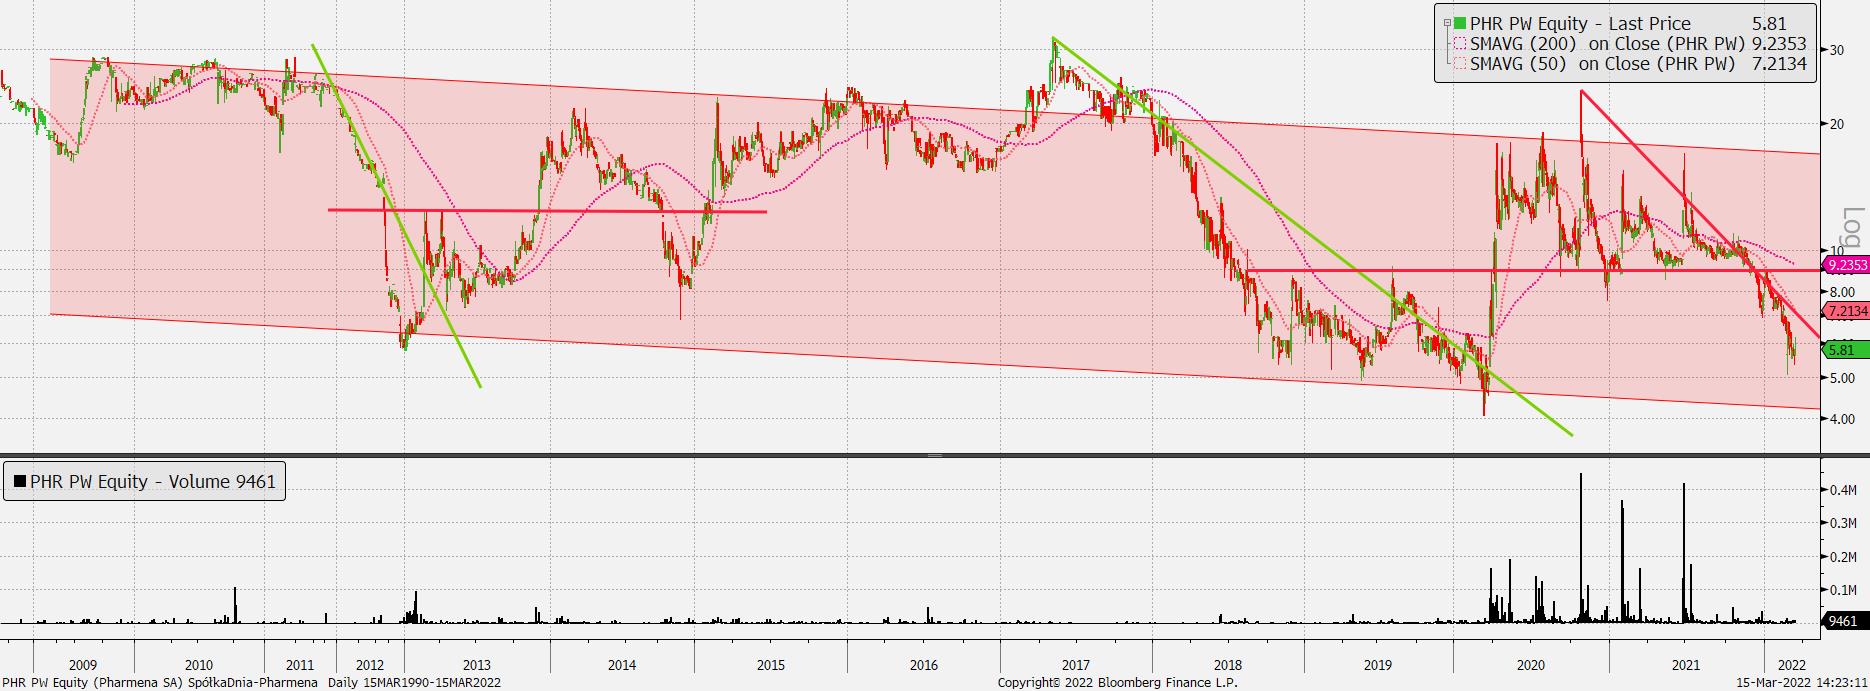Click 'Copyright© 2022 Bloomberg Finance L.P.' text
This screenshot has width=1870, height=691.
coord(1117,683)
